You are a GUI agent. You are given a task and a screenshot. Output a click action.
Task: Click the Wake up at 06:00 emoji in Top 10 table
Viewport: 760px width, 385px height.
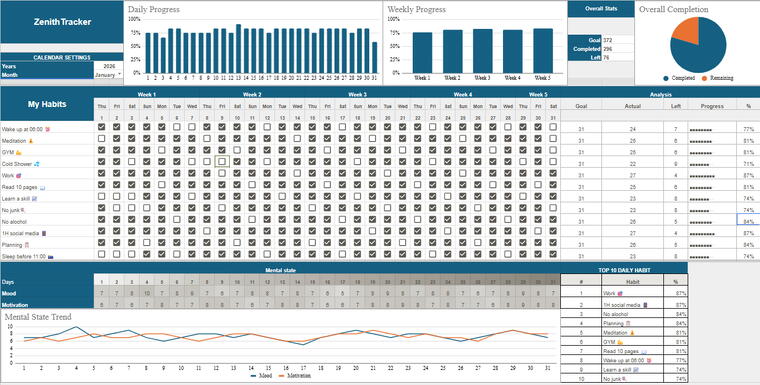(x=649, y=360)
